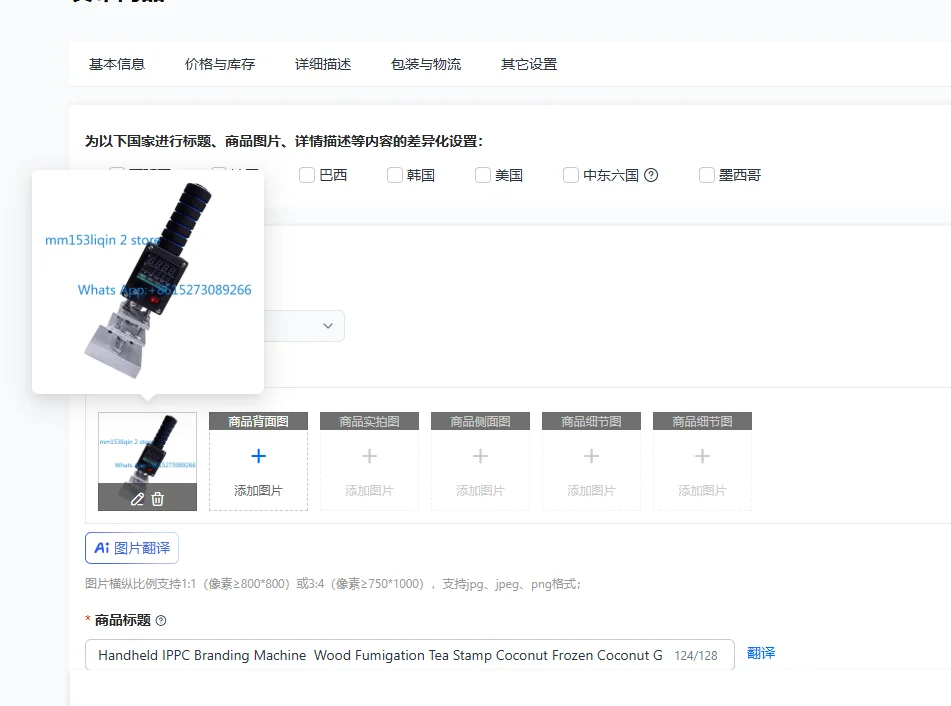Delete the uploaded image via trash icon
Viewport: 951px width, 706px height.
click(158, 499)
